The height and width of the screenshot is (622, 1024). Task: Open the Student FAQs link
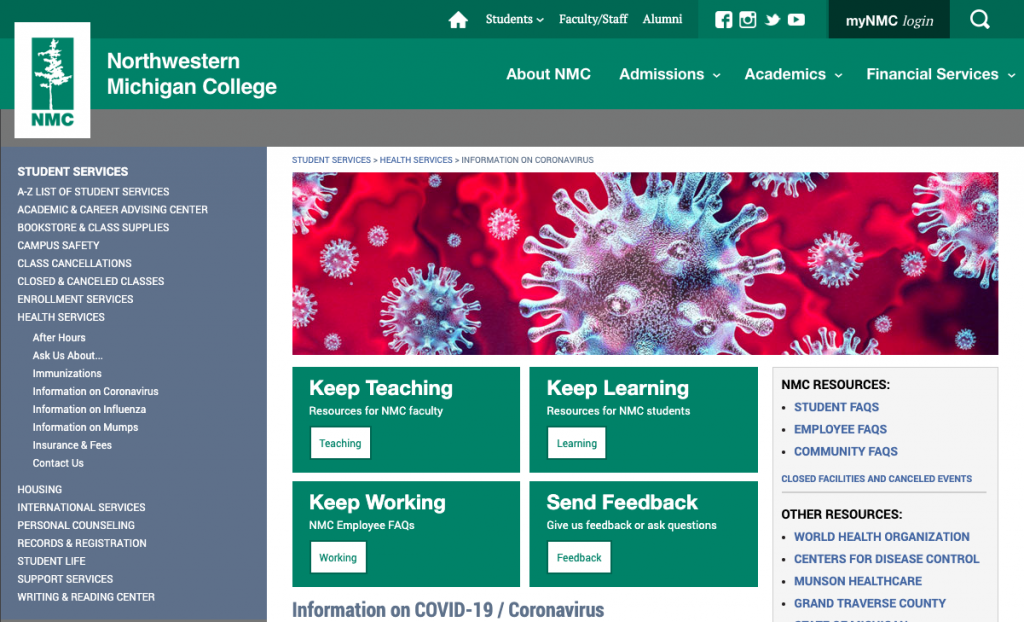pyautogui.click(x=836, y=407)
